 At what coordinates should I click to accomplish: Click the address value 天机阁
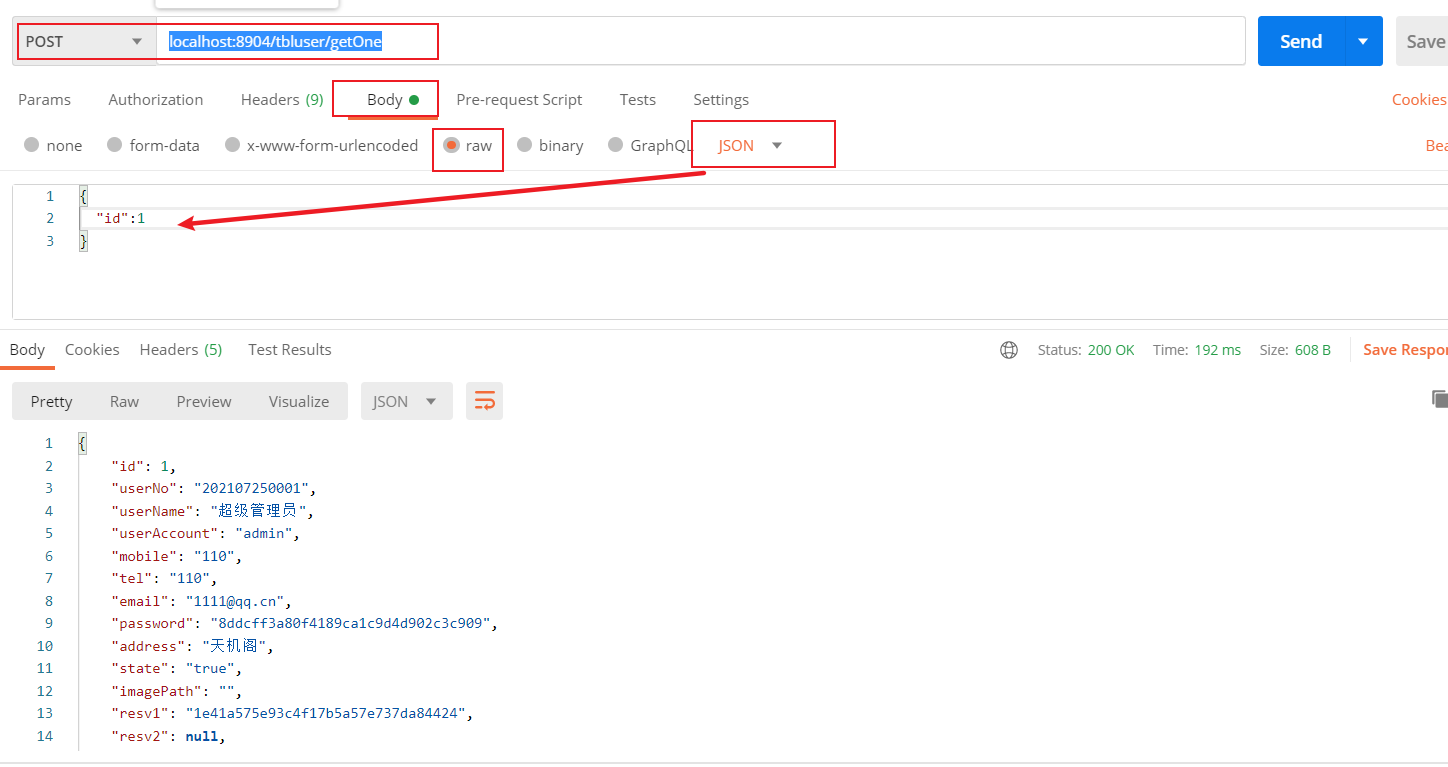pos(233,646)
